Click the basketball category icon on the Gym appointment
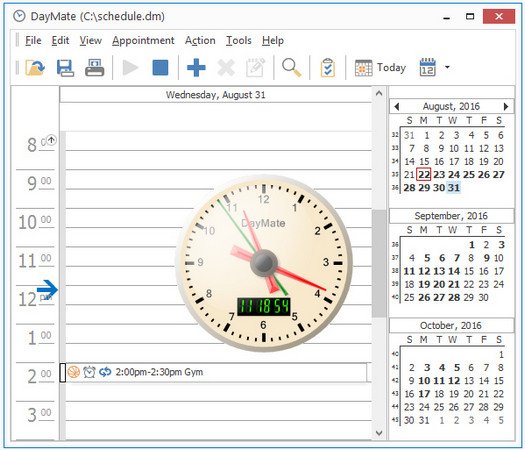This screenshot has height=450, width=525. tap(74, 372)
